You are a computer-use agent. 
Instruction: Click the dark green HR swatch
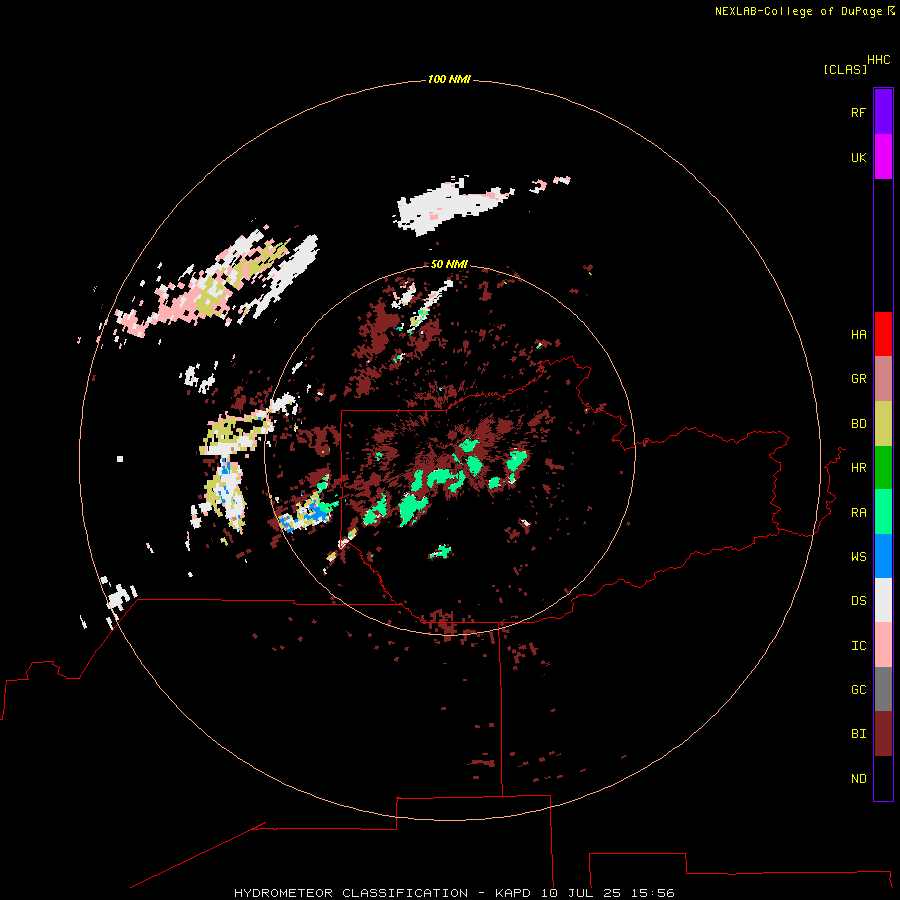[883, 467]
